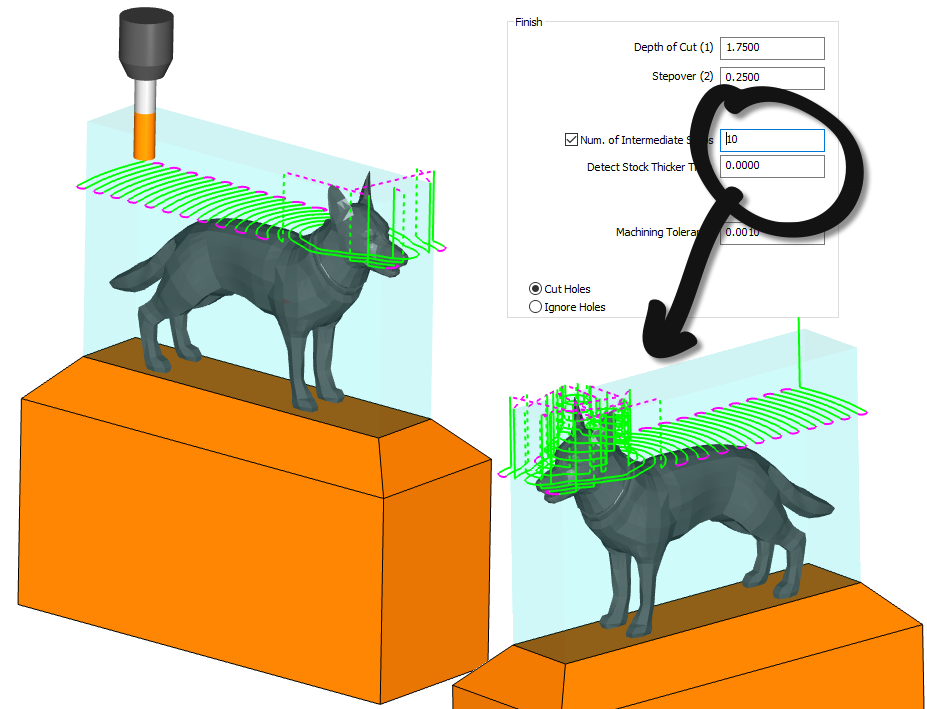Select the Ignore Holes radio button
927x709 pixels.
point(534,307)
